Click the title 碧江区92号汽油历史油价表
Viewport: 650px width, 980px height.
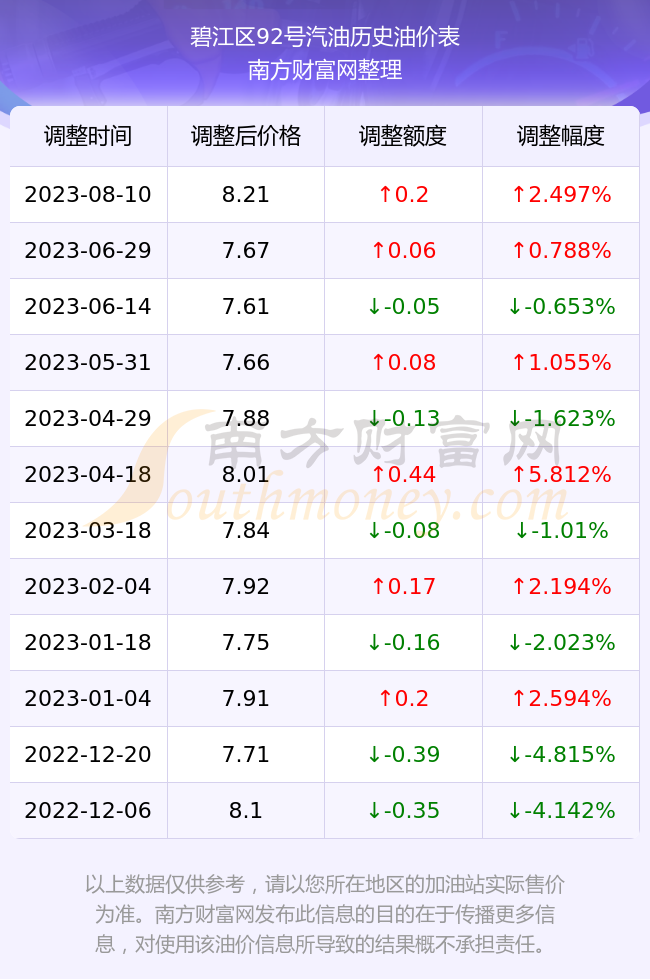click(x=325, y=37)
